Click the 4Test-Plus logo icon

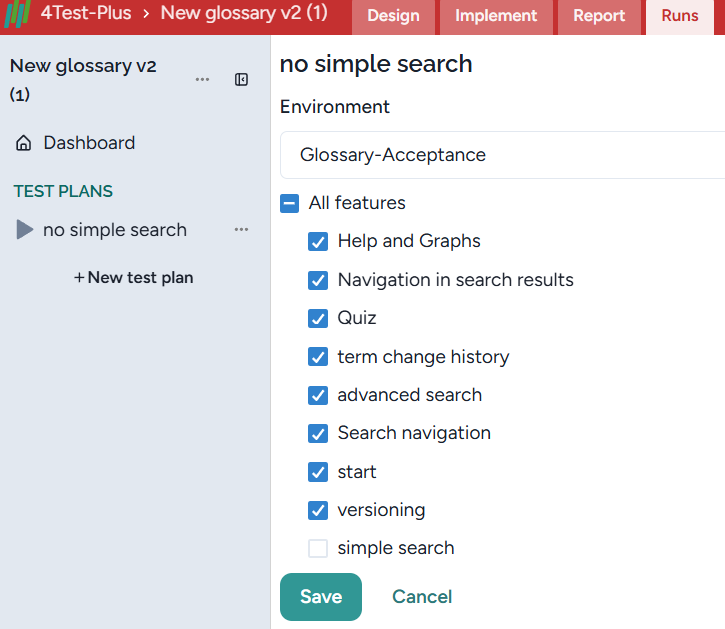(18, 15)
